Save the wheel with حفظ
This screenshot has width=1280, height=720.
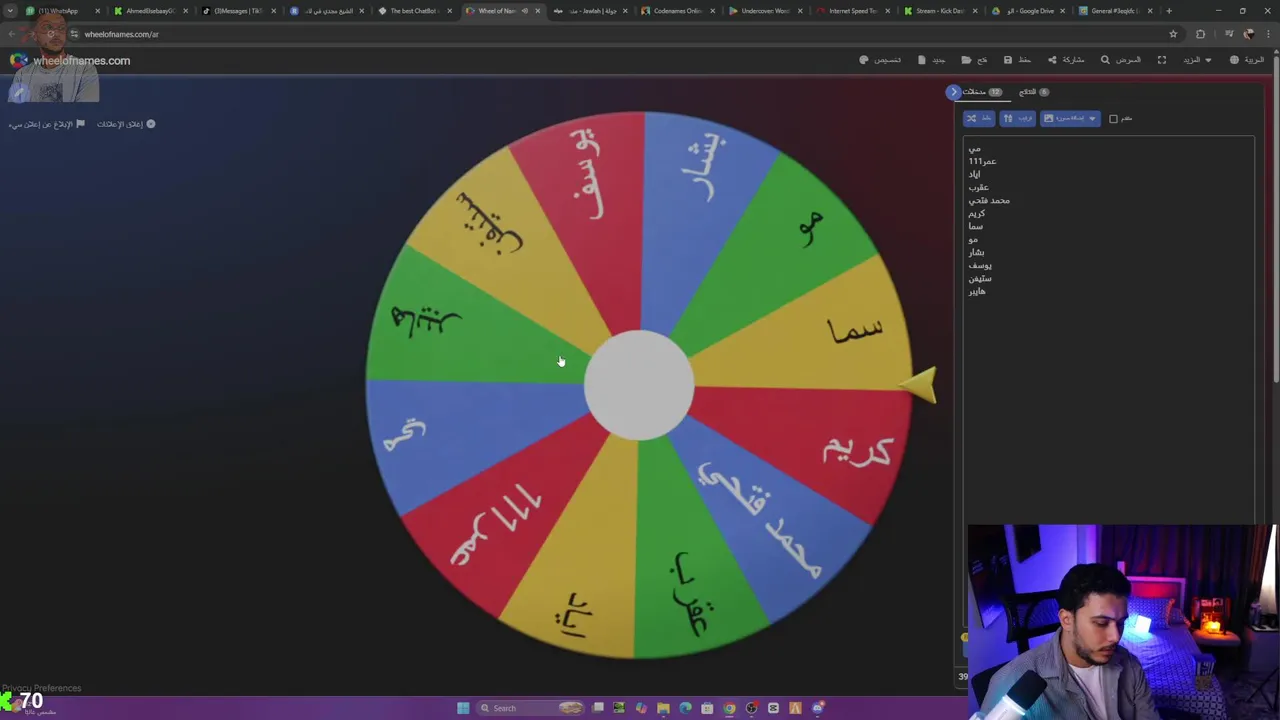1017,60
